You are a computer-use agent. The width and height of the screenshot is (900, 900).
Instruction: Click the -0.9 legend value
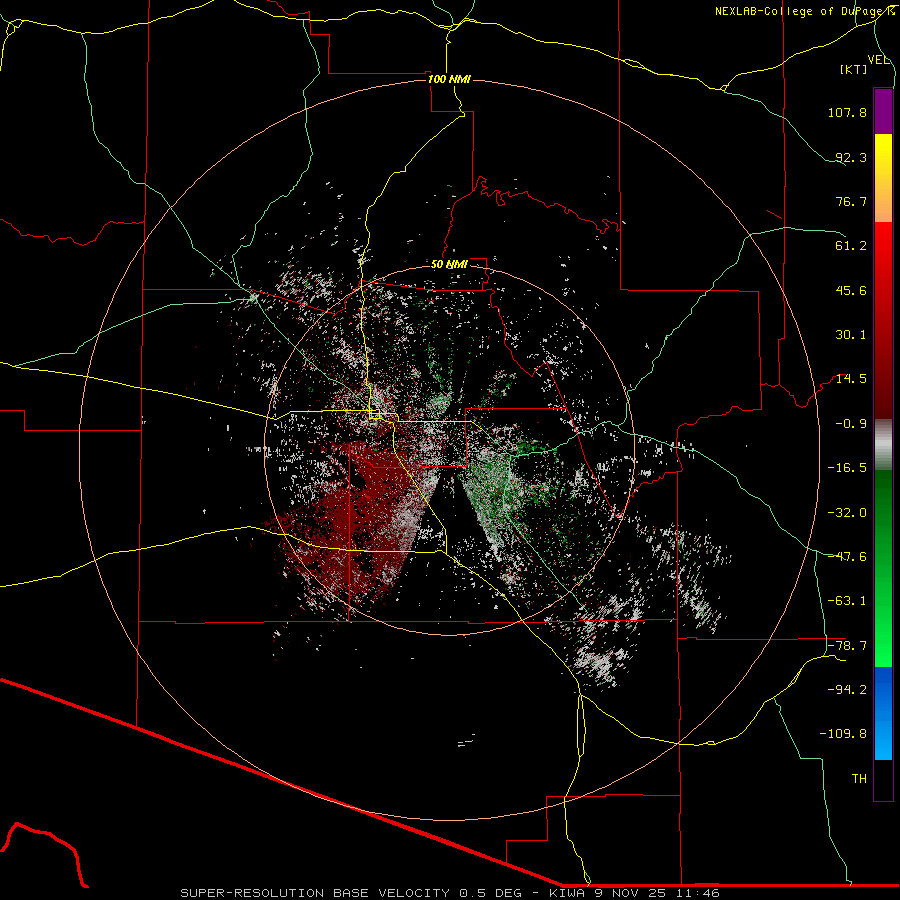click(851, 424)
